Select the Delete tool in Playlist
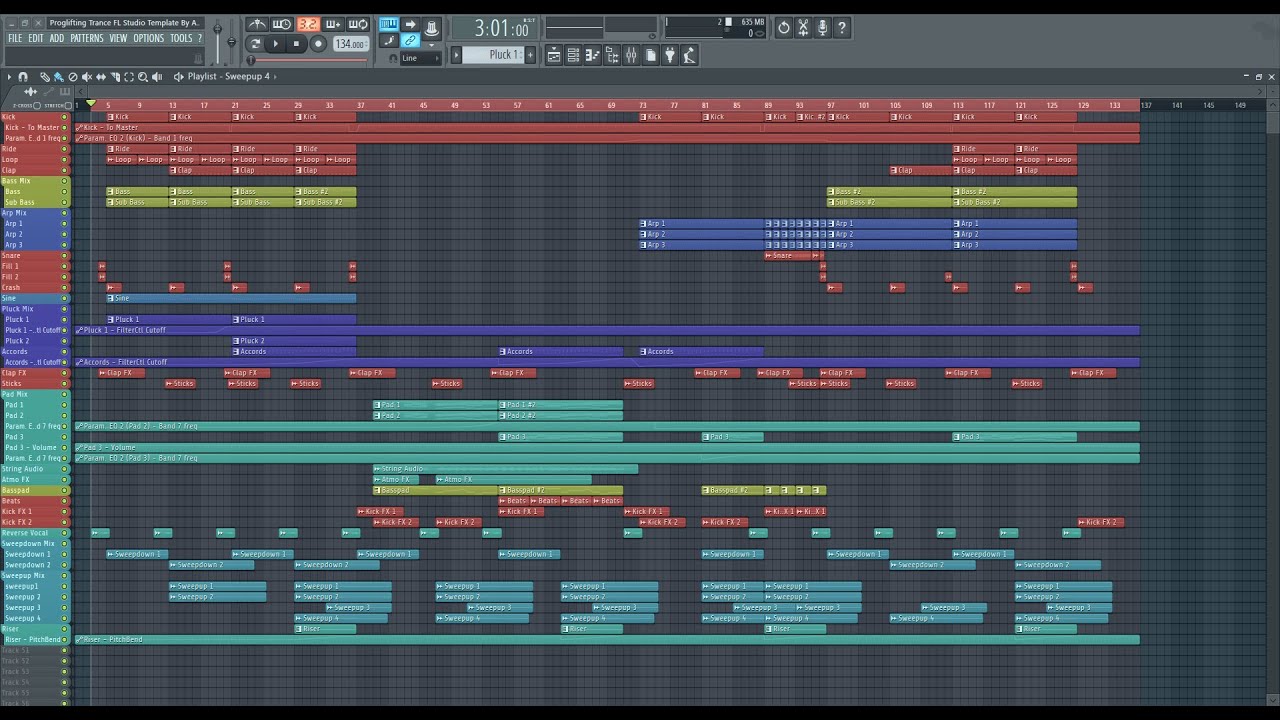The image size is (1280, 720). pyautogui.click(x=73, y=76)
